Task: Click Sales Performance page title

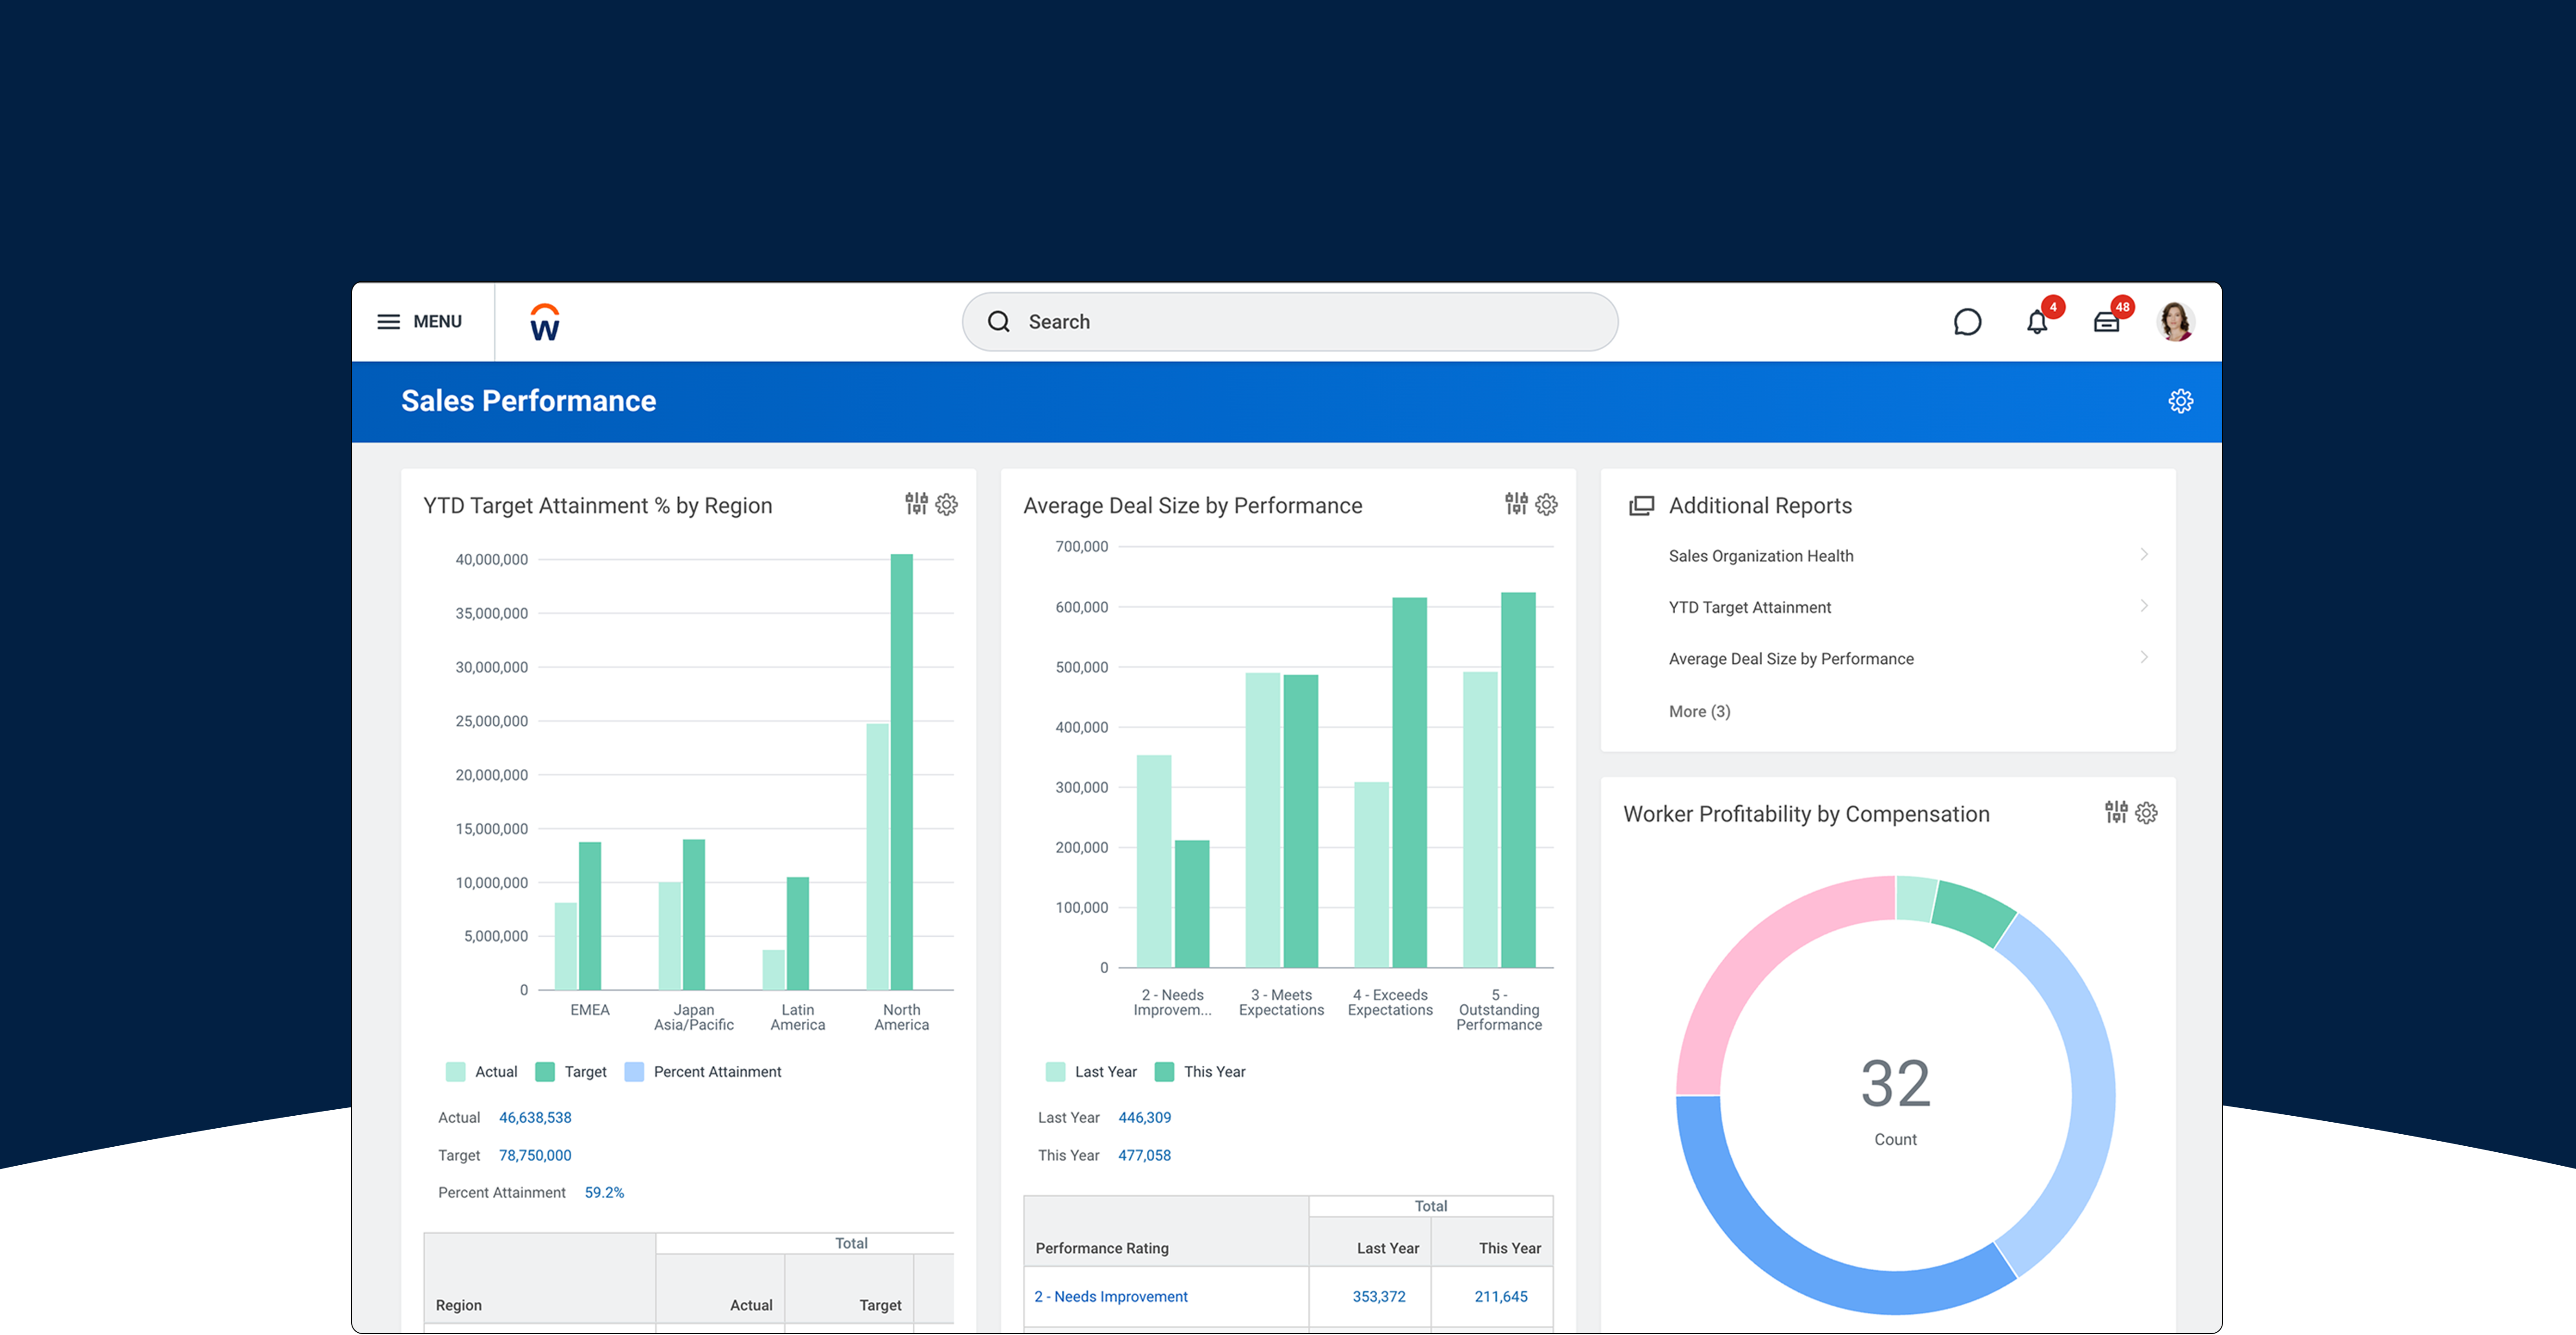Action: [x=529, y=401]
